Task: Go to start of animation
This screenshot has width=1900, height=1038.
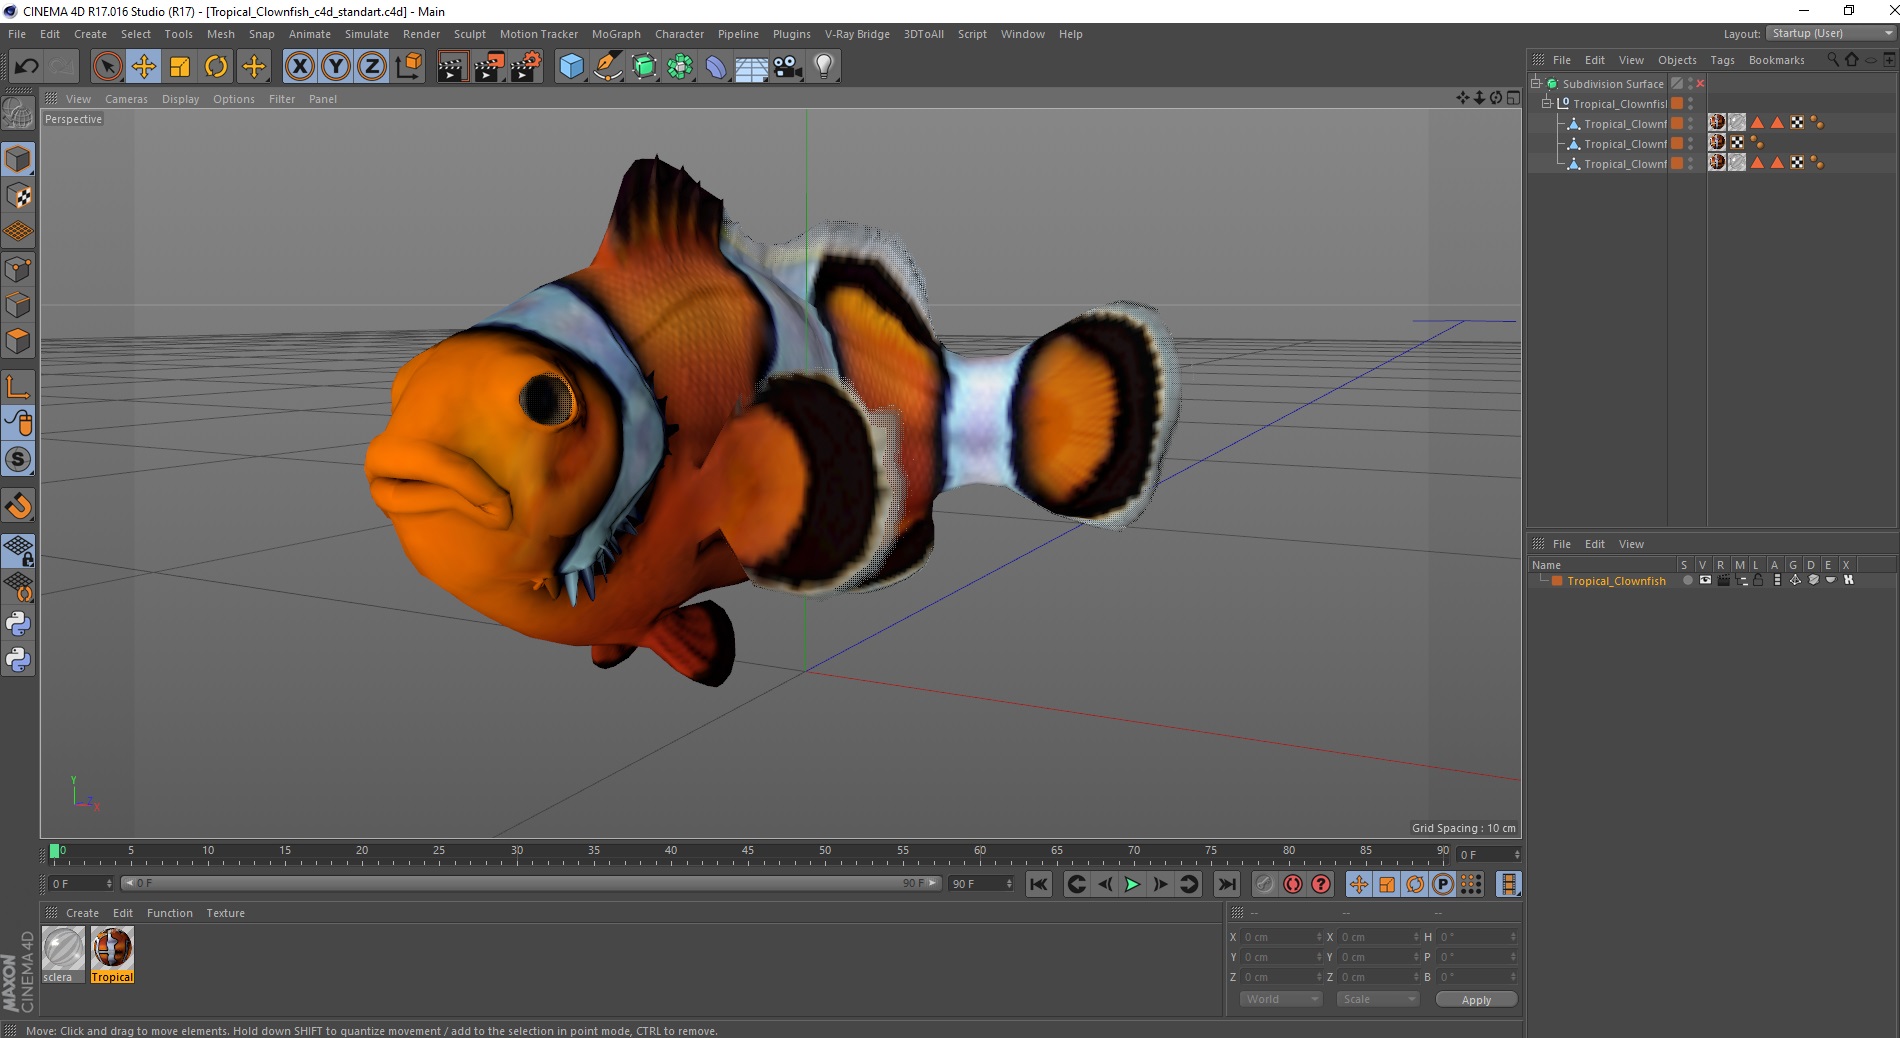Action: pyautogui.click(x=1039, y=884)
